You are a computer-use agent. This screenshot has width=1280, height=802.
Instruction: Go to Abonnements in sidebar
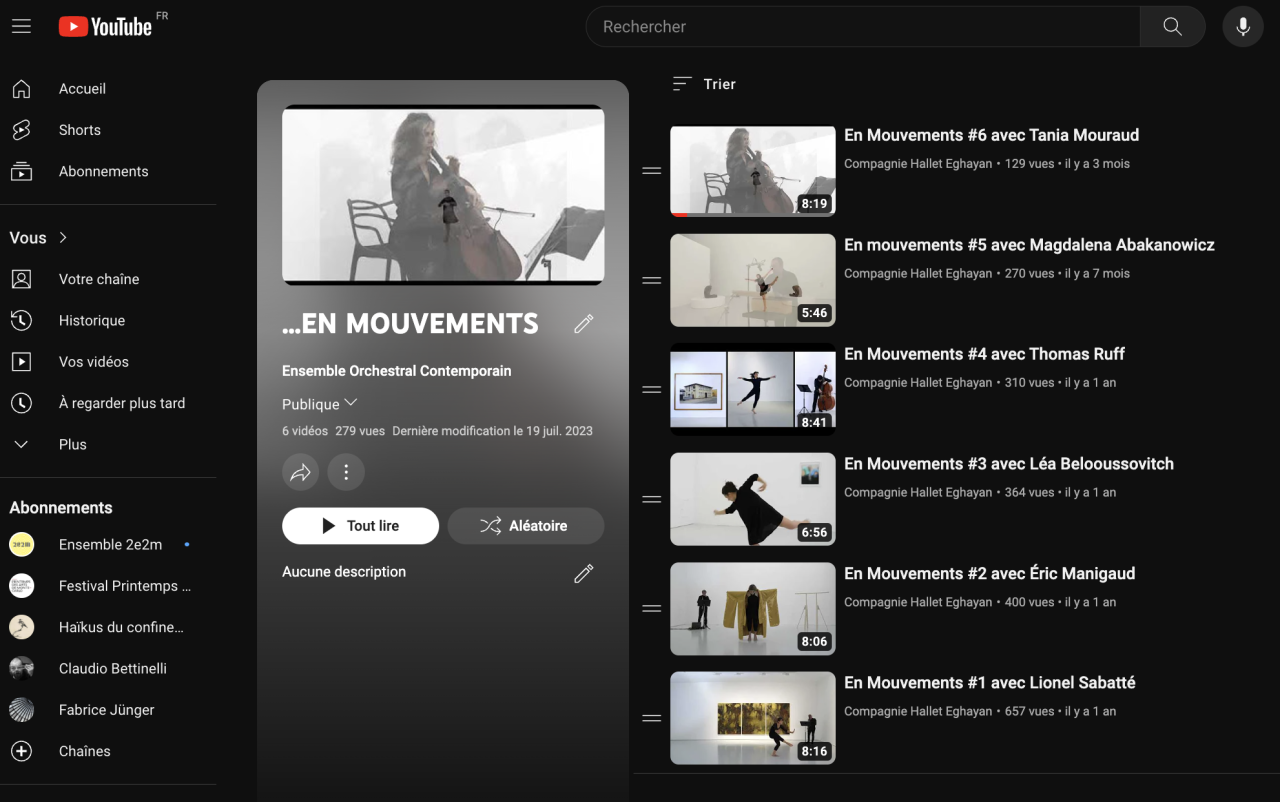coord(103,171)
